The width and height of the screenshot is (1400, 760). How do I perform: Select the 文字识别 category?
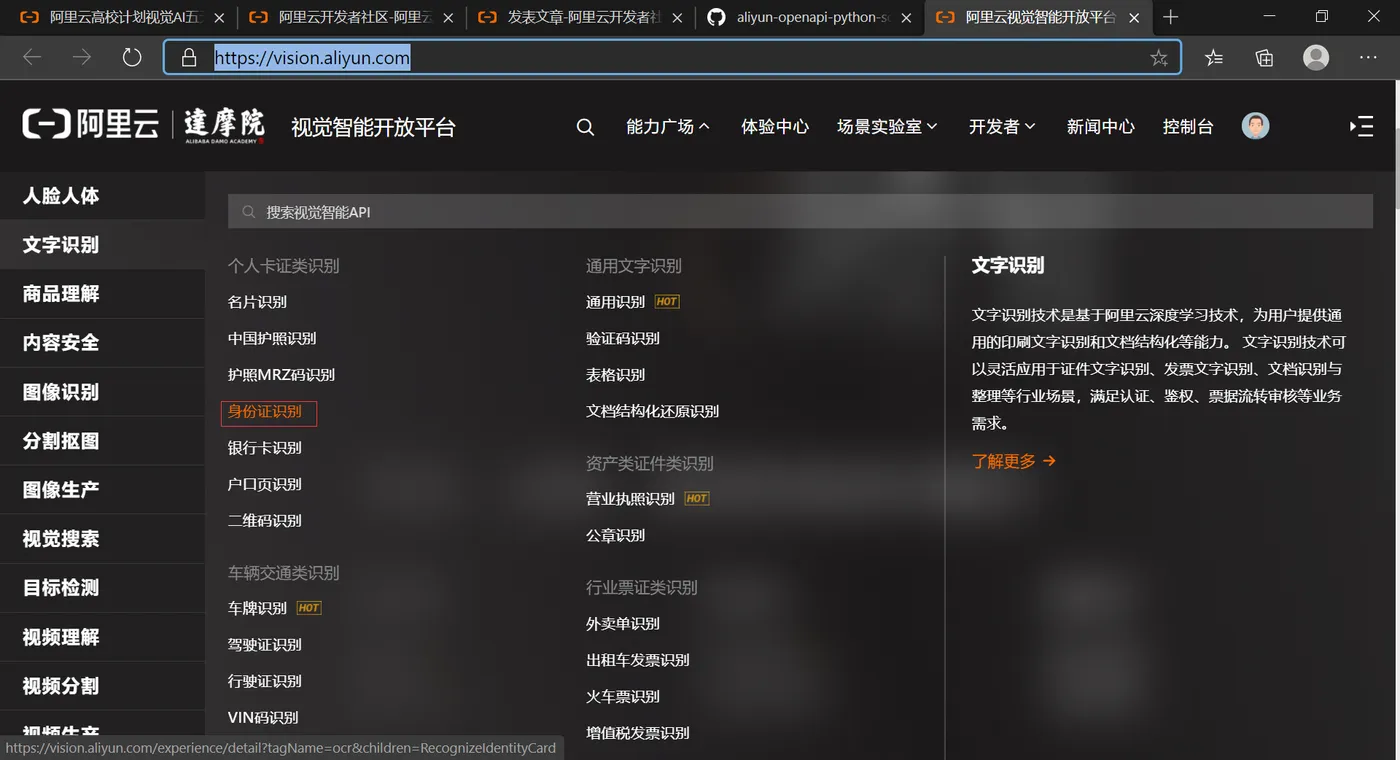[102, 245]
